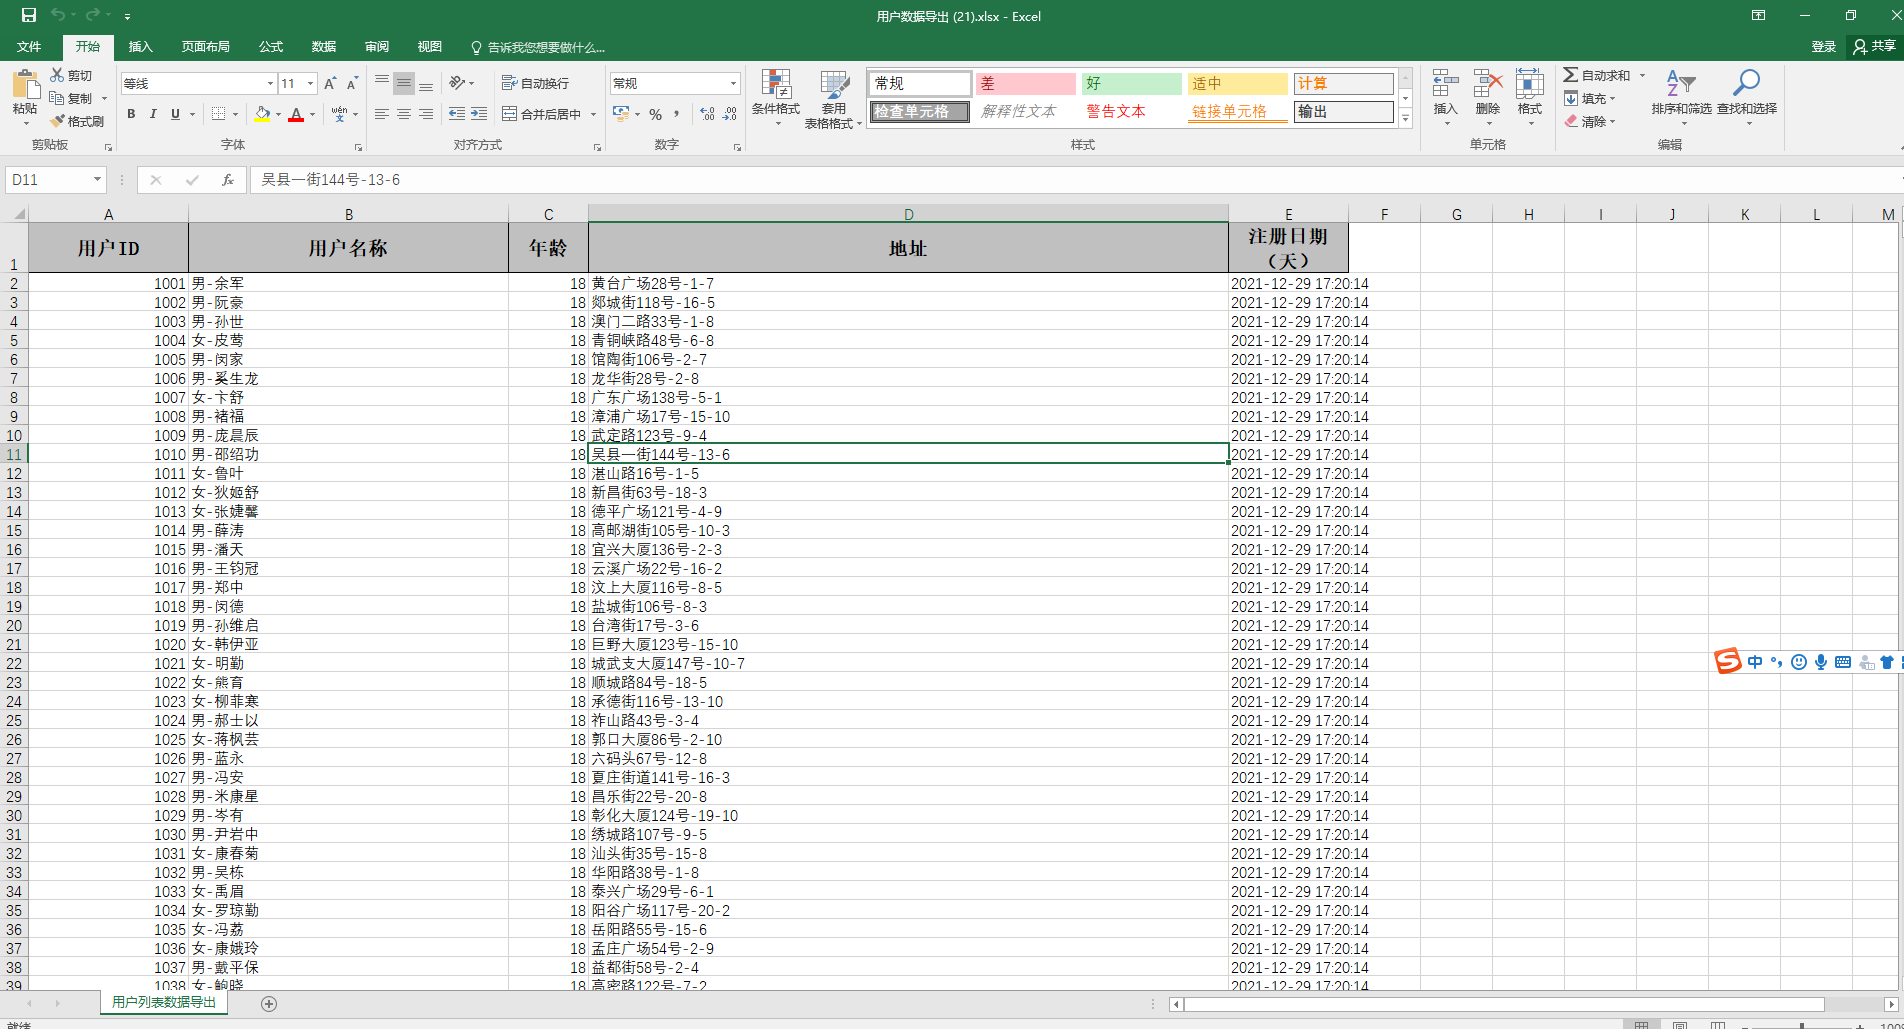1904x1029 pixels.
Task: Click the 登录 sign-in button
Action: pos(1822,47)
